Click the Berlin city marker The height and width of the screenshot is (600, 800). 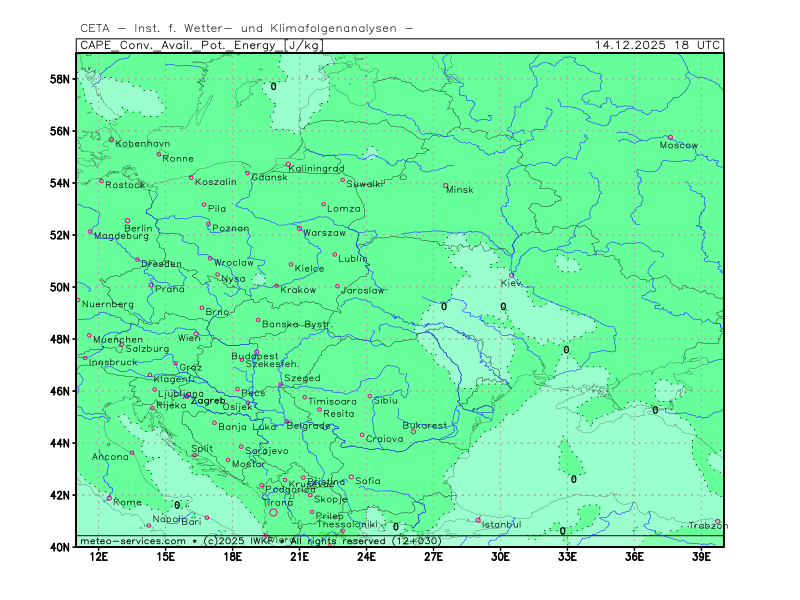tap(127, 221)
